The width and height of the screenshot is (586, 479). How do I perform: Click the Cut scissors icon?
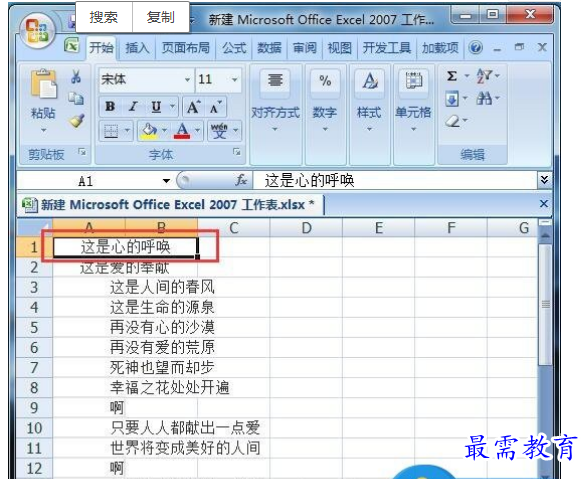76,77
